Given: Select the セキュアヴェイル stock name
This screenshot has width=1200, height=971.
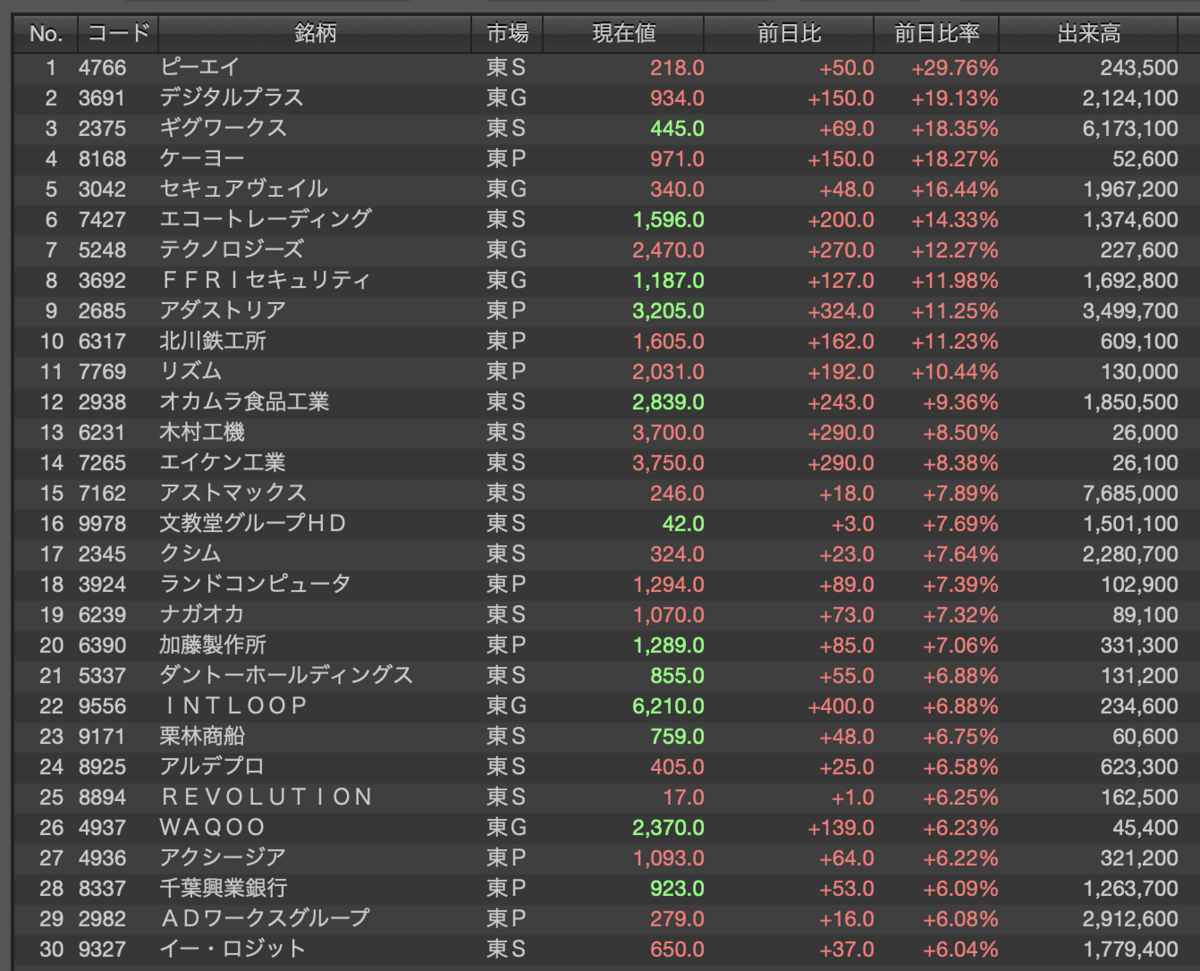Looking at the screenshot, I should 244,189.
